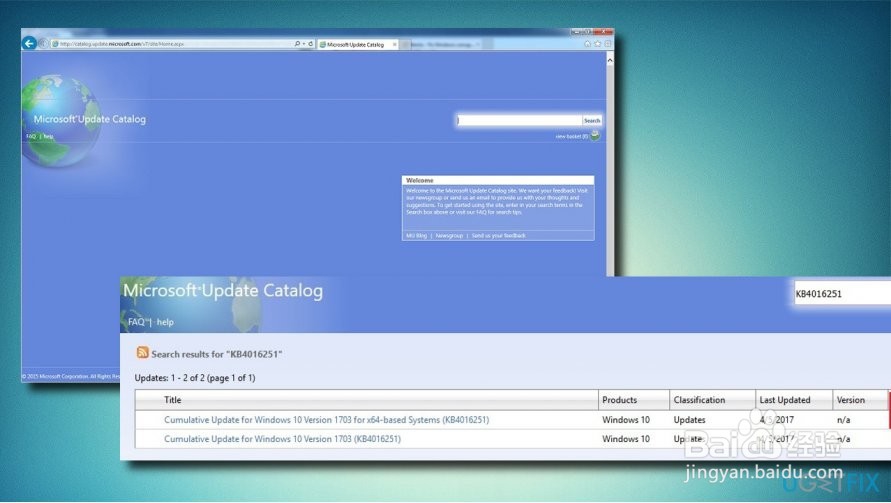Screen dimensions: 891x503
Task: Click the search field containing KB4016251
Action: point(842,294)
